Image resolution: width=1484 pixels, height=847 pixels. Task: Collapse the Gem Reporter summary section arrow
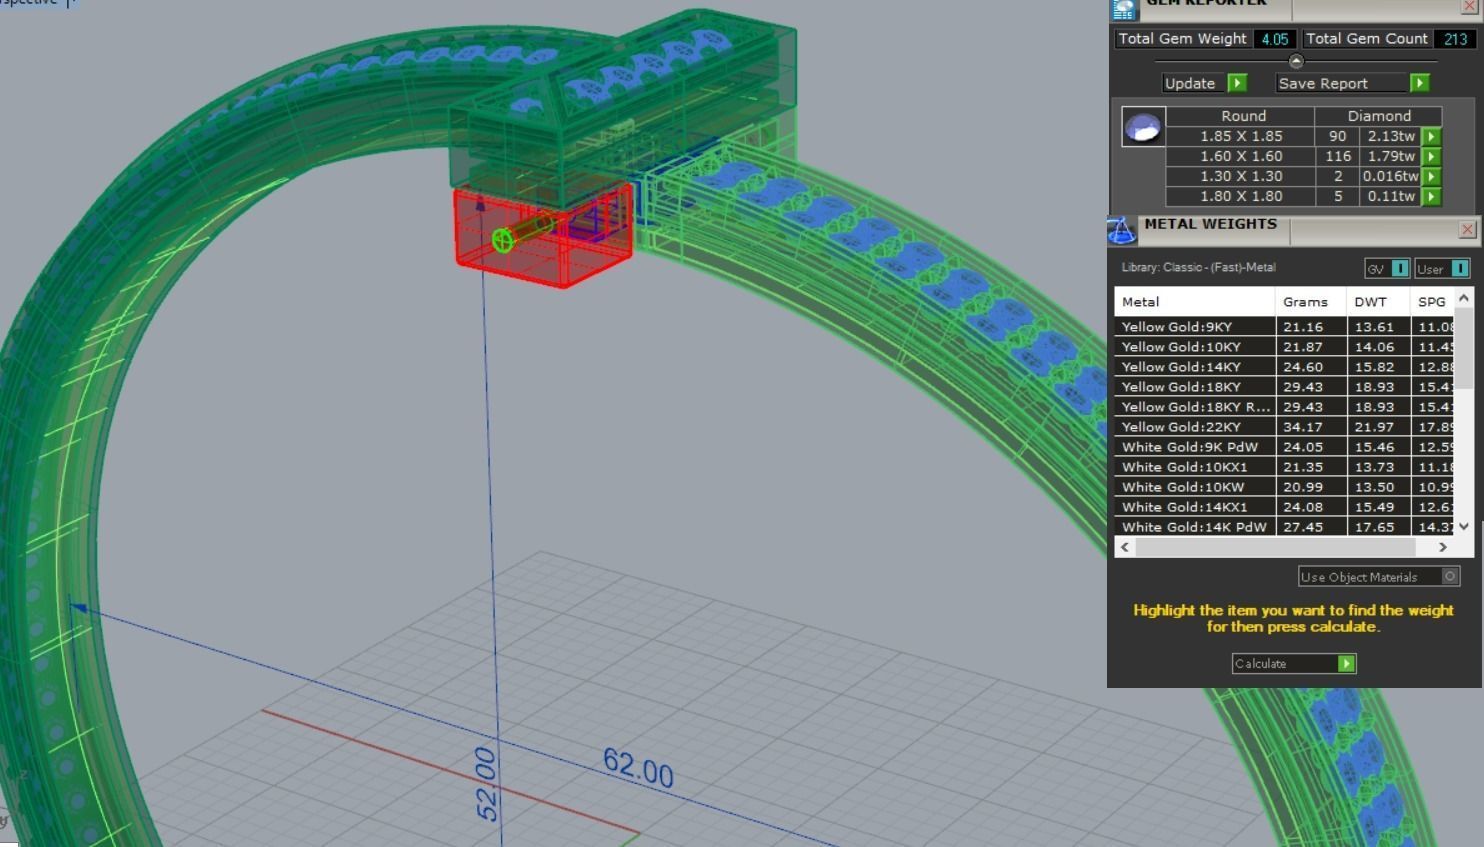tap(1296, 61)
